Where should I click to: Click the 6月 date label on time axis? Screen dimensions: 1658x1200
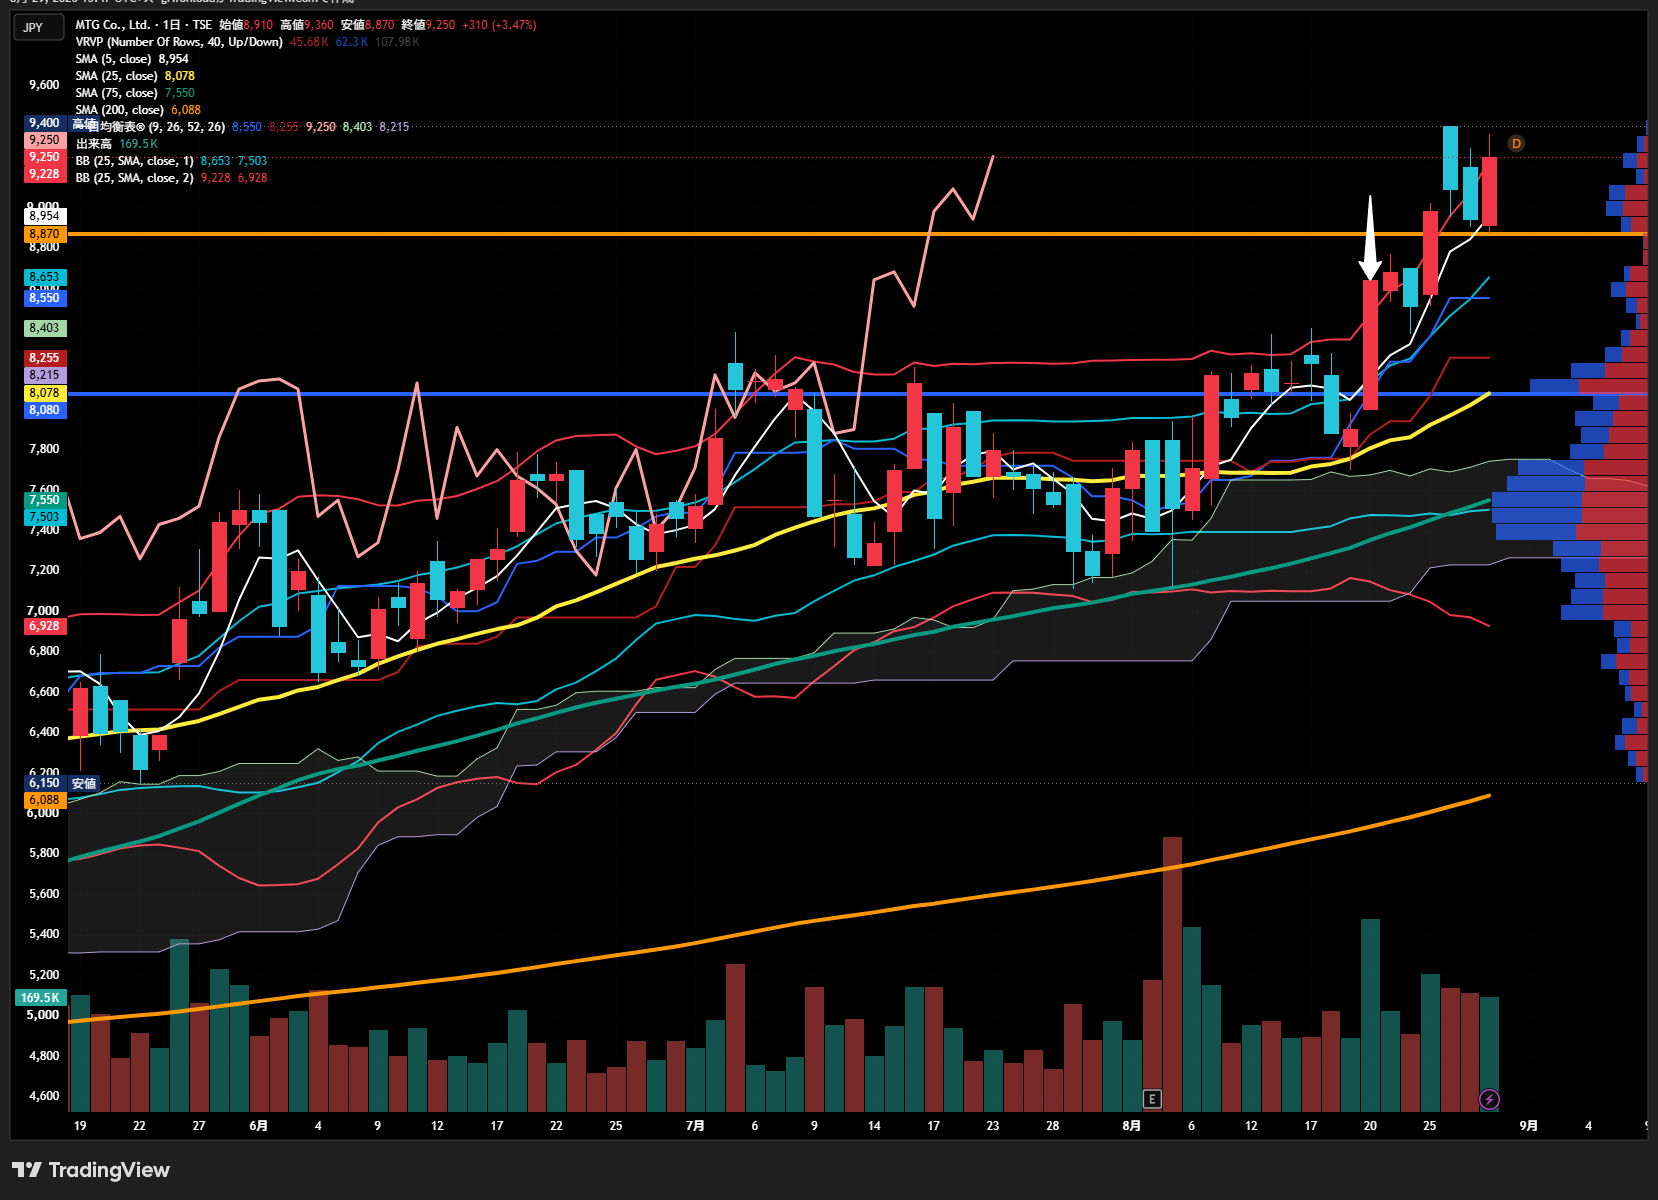pyautogui.click(x=259, y=1126)
